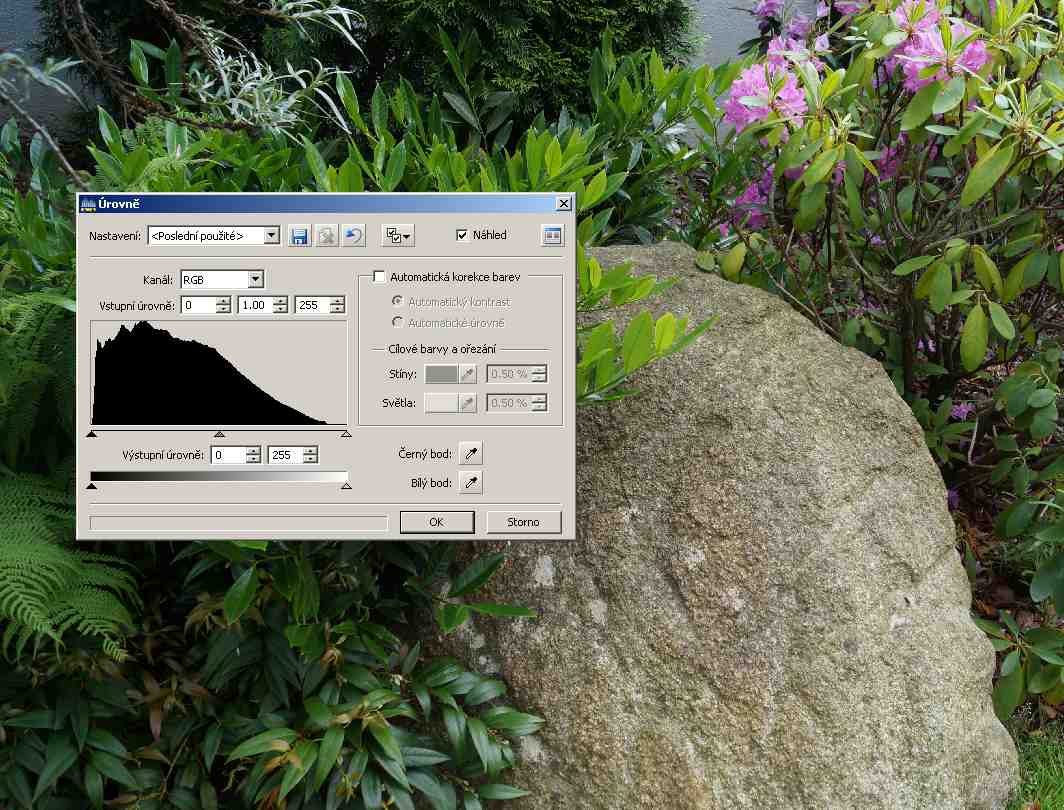Image resolution: width=1064 pixels, height=810 pixels.
Task: Open the checklist options dropdown button
Action: (400, 236)
